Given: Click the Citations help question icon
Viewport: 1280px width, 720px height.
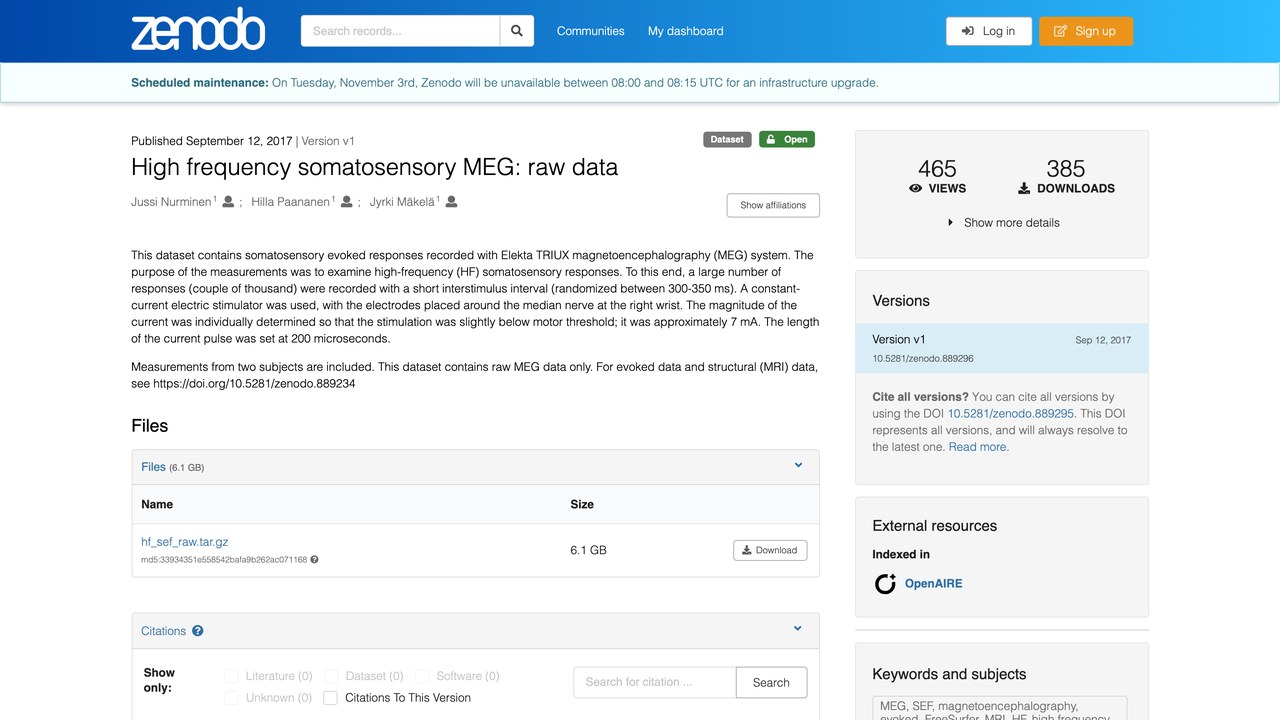Looking at the screenshot, I should point(198,631).
